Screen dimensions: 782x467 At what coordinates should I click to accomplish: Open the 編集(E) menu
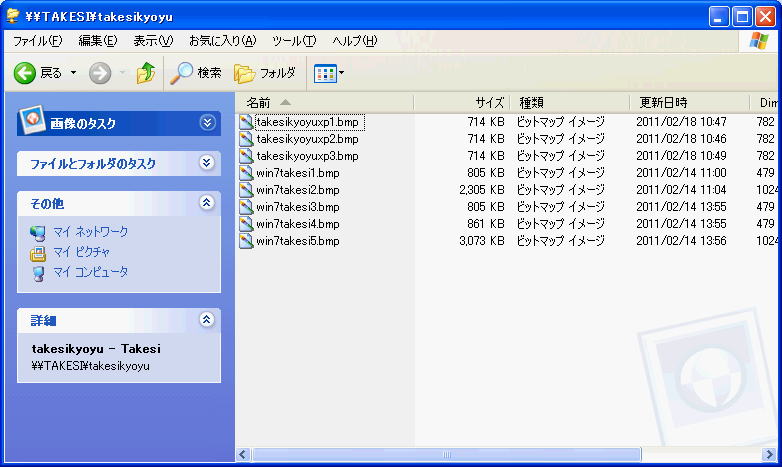[x=98, y=41]
